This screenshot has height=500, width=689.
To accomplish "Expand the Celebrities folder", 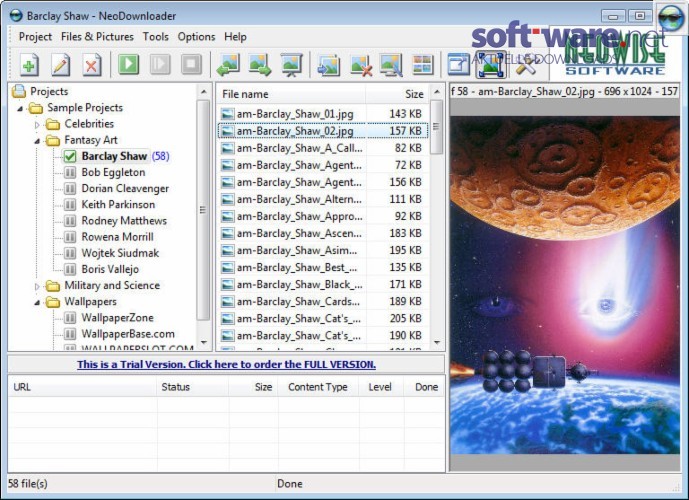I will (x=37, y=125).
